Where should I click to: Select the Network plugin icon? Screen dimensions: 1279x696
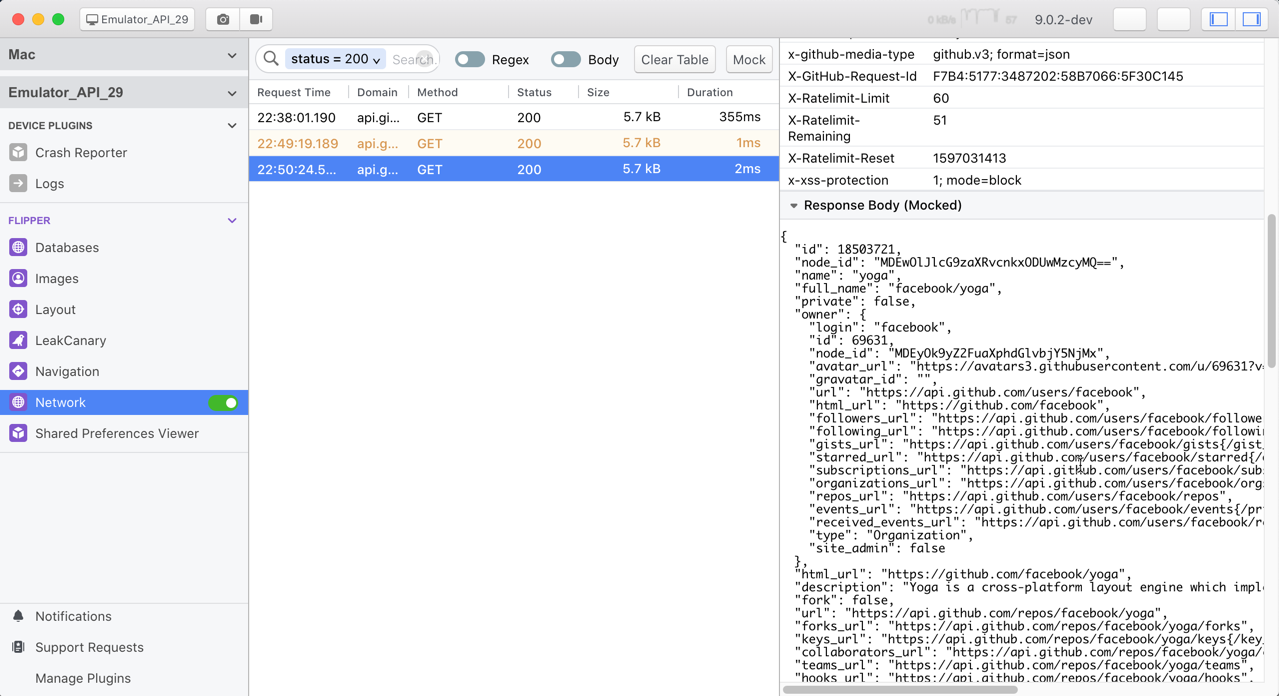18,403
